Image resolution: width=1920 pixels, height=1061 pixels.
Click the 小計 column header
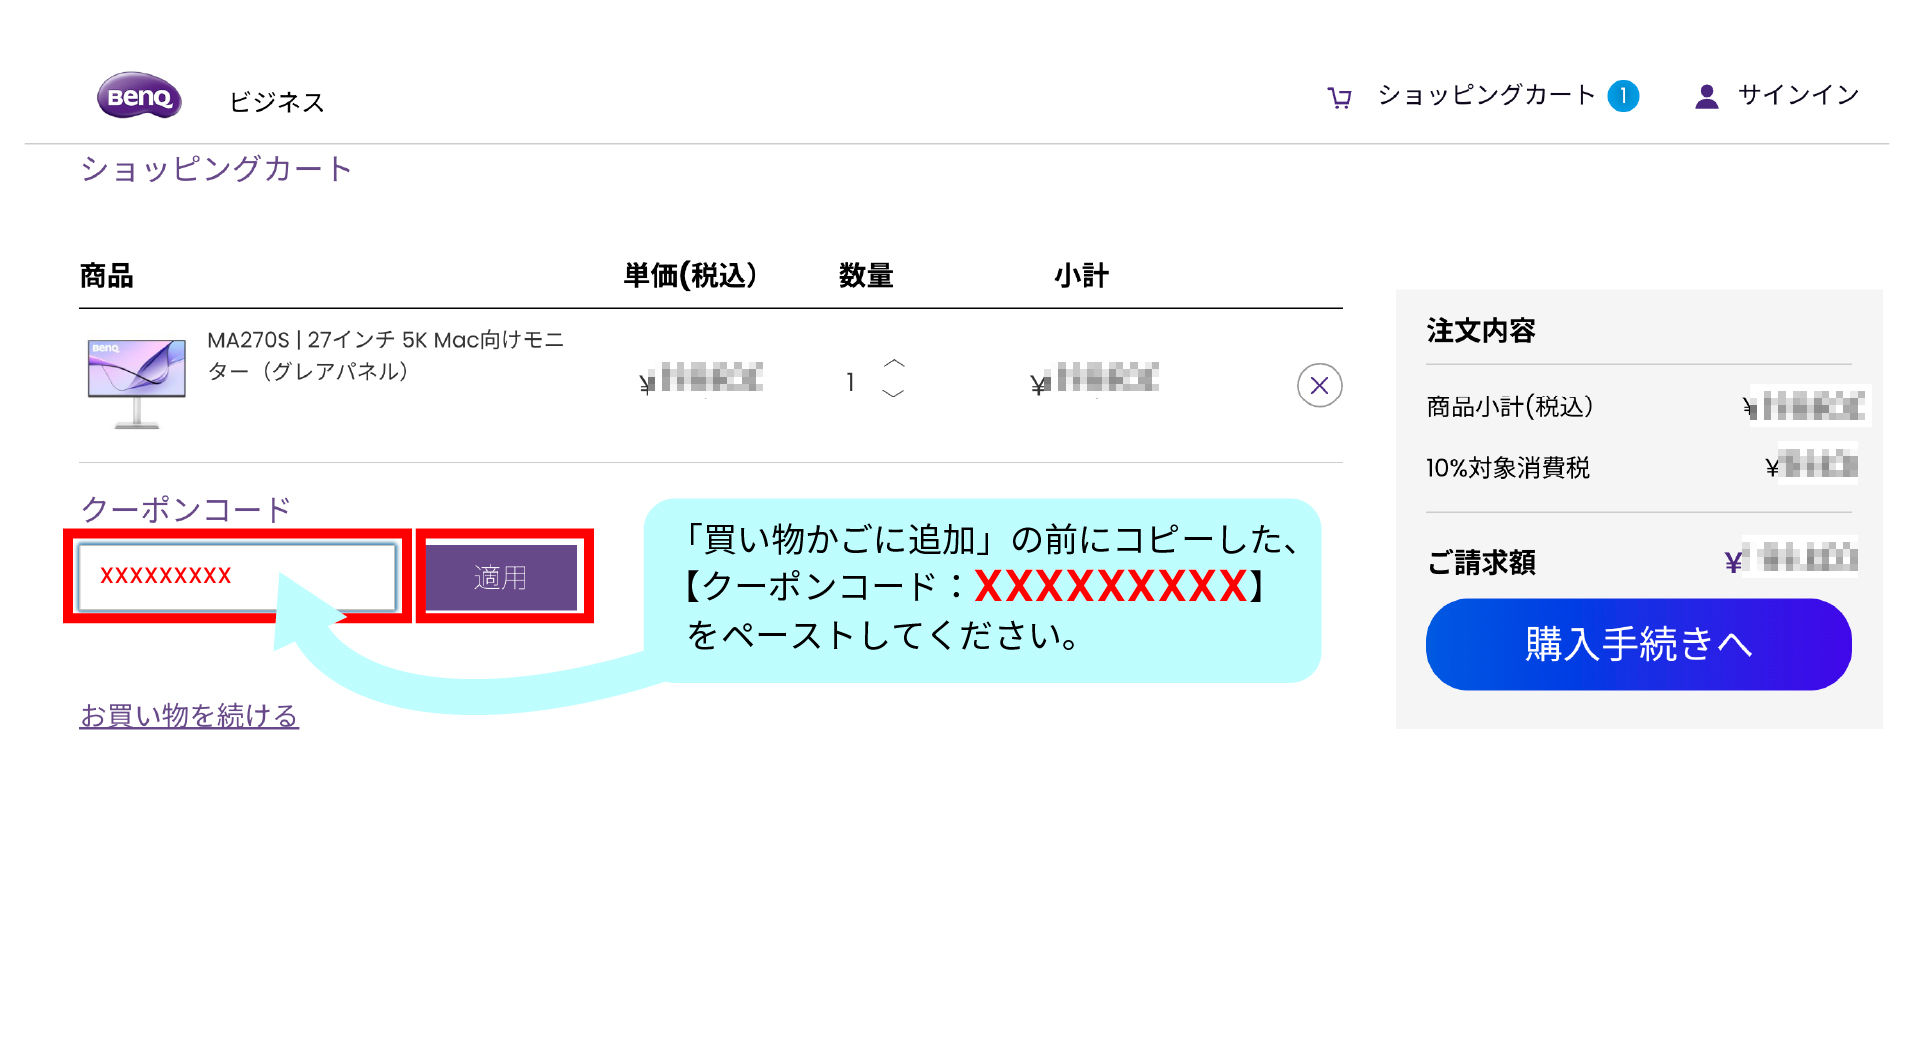point(1081,275)
